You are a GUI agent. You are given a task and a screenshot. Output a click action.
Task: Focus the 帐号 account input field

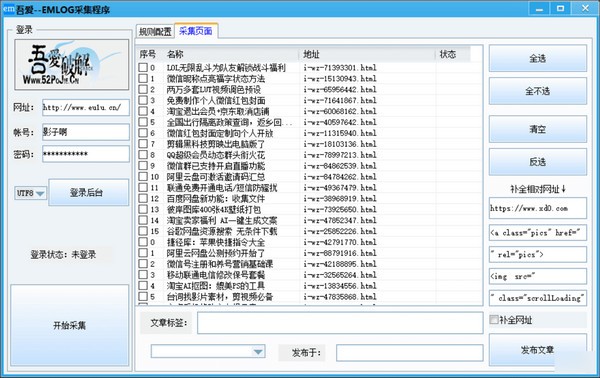pyautogui.click(x=86, y=132)
